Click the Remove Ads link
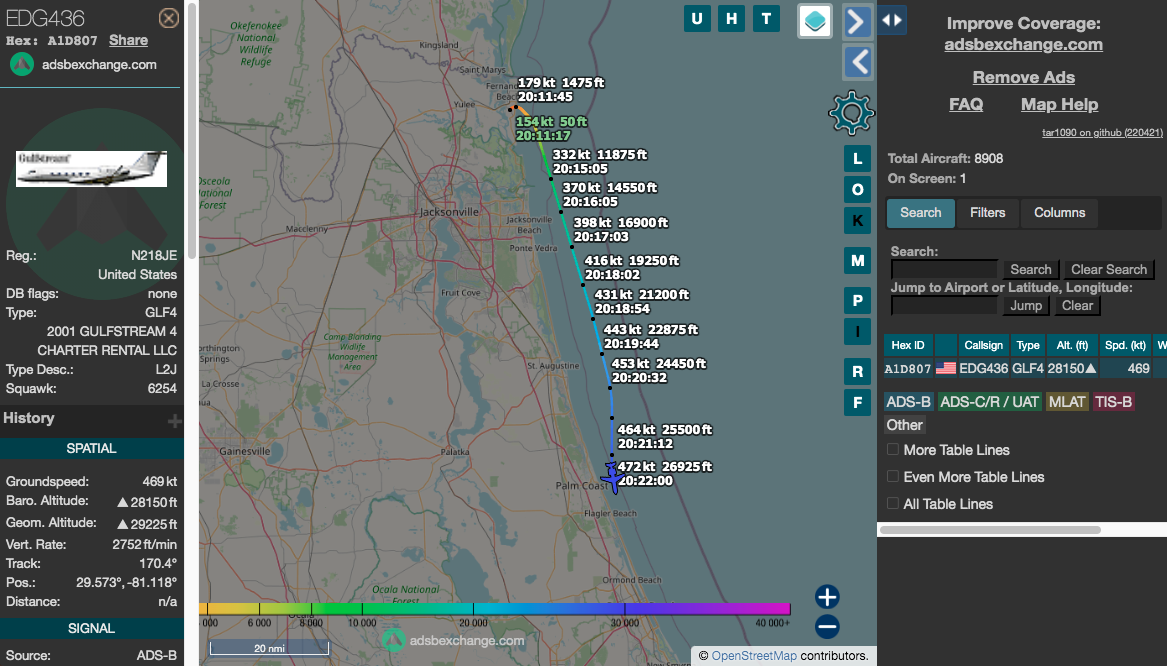 pyautogui.click(x=1023, y=77)
